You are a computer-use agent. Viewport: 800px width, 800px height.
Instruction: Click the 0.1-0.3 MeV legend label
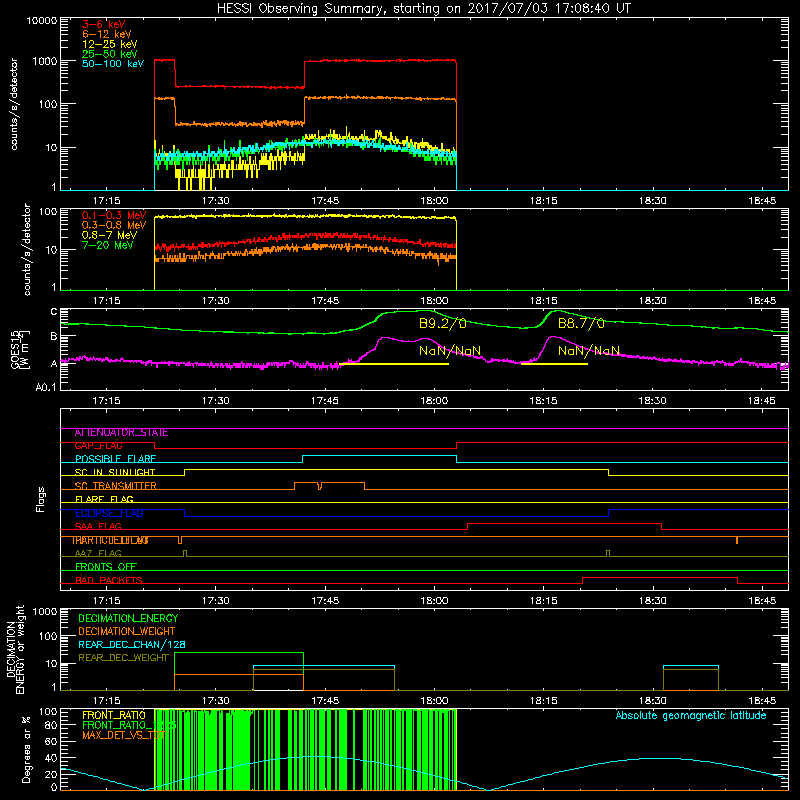pyautogui.click(x=114, y=215)
